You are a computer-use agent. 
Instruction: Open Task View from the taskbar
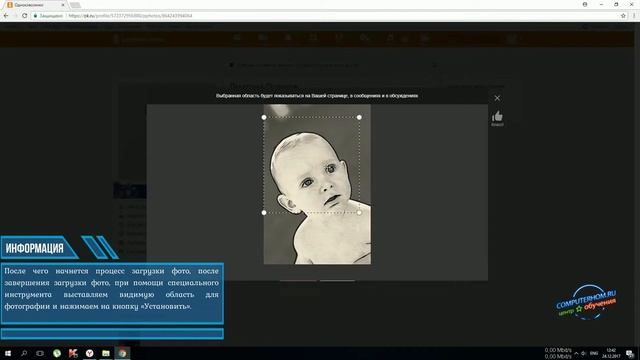(40, 353)
